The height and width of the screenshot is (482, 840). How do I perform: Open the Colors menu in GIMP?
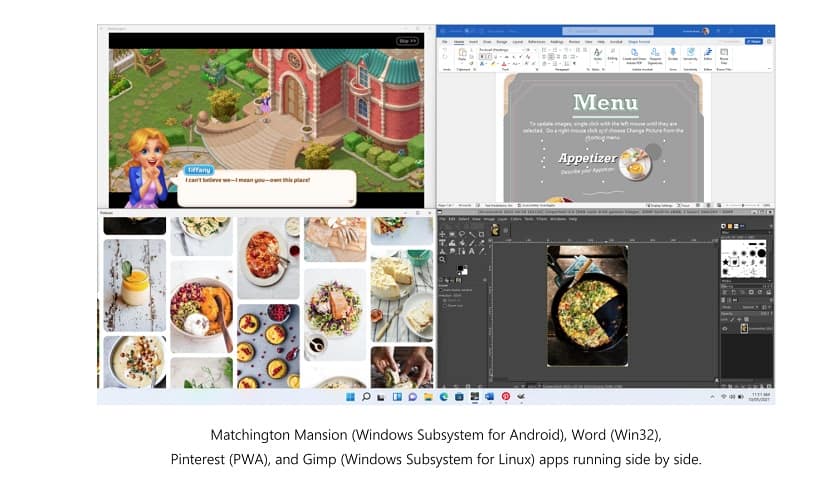(x=515, y=219)
